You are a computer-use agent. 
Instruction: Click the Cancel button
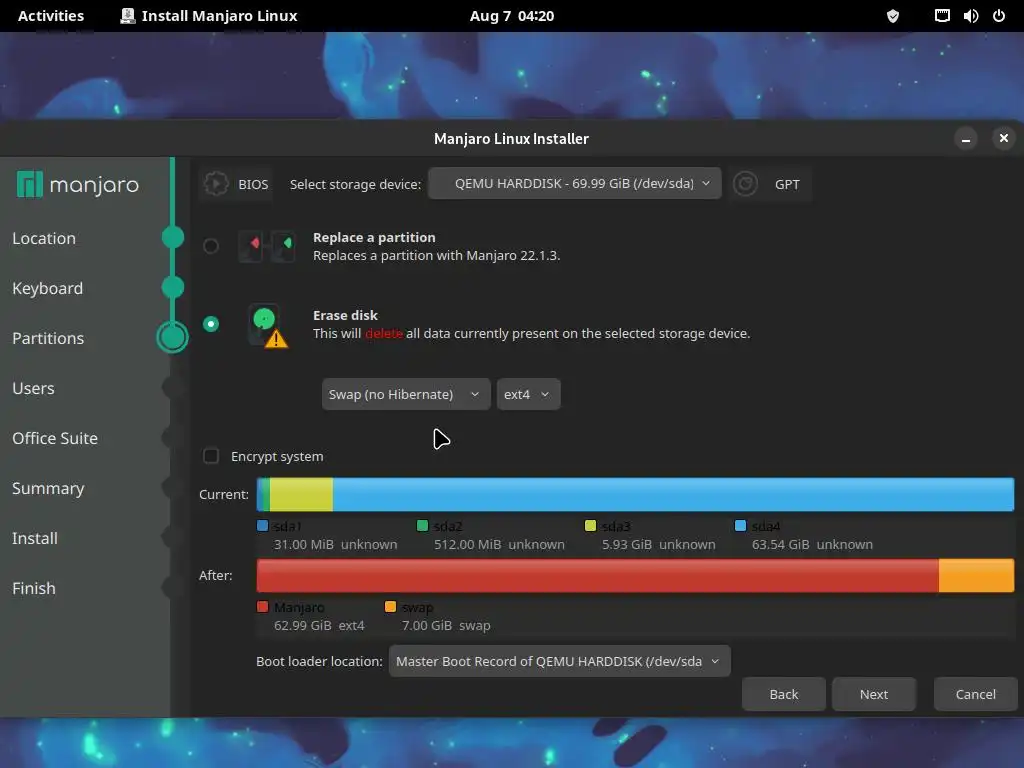[976, 694]
